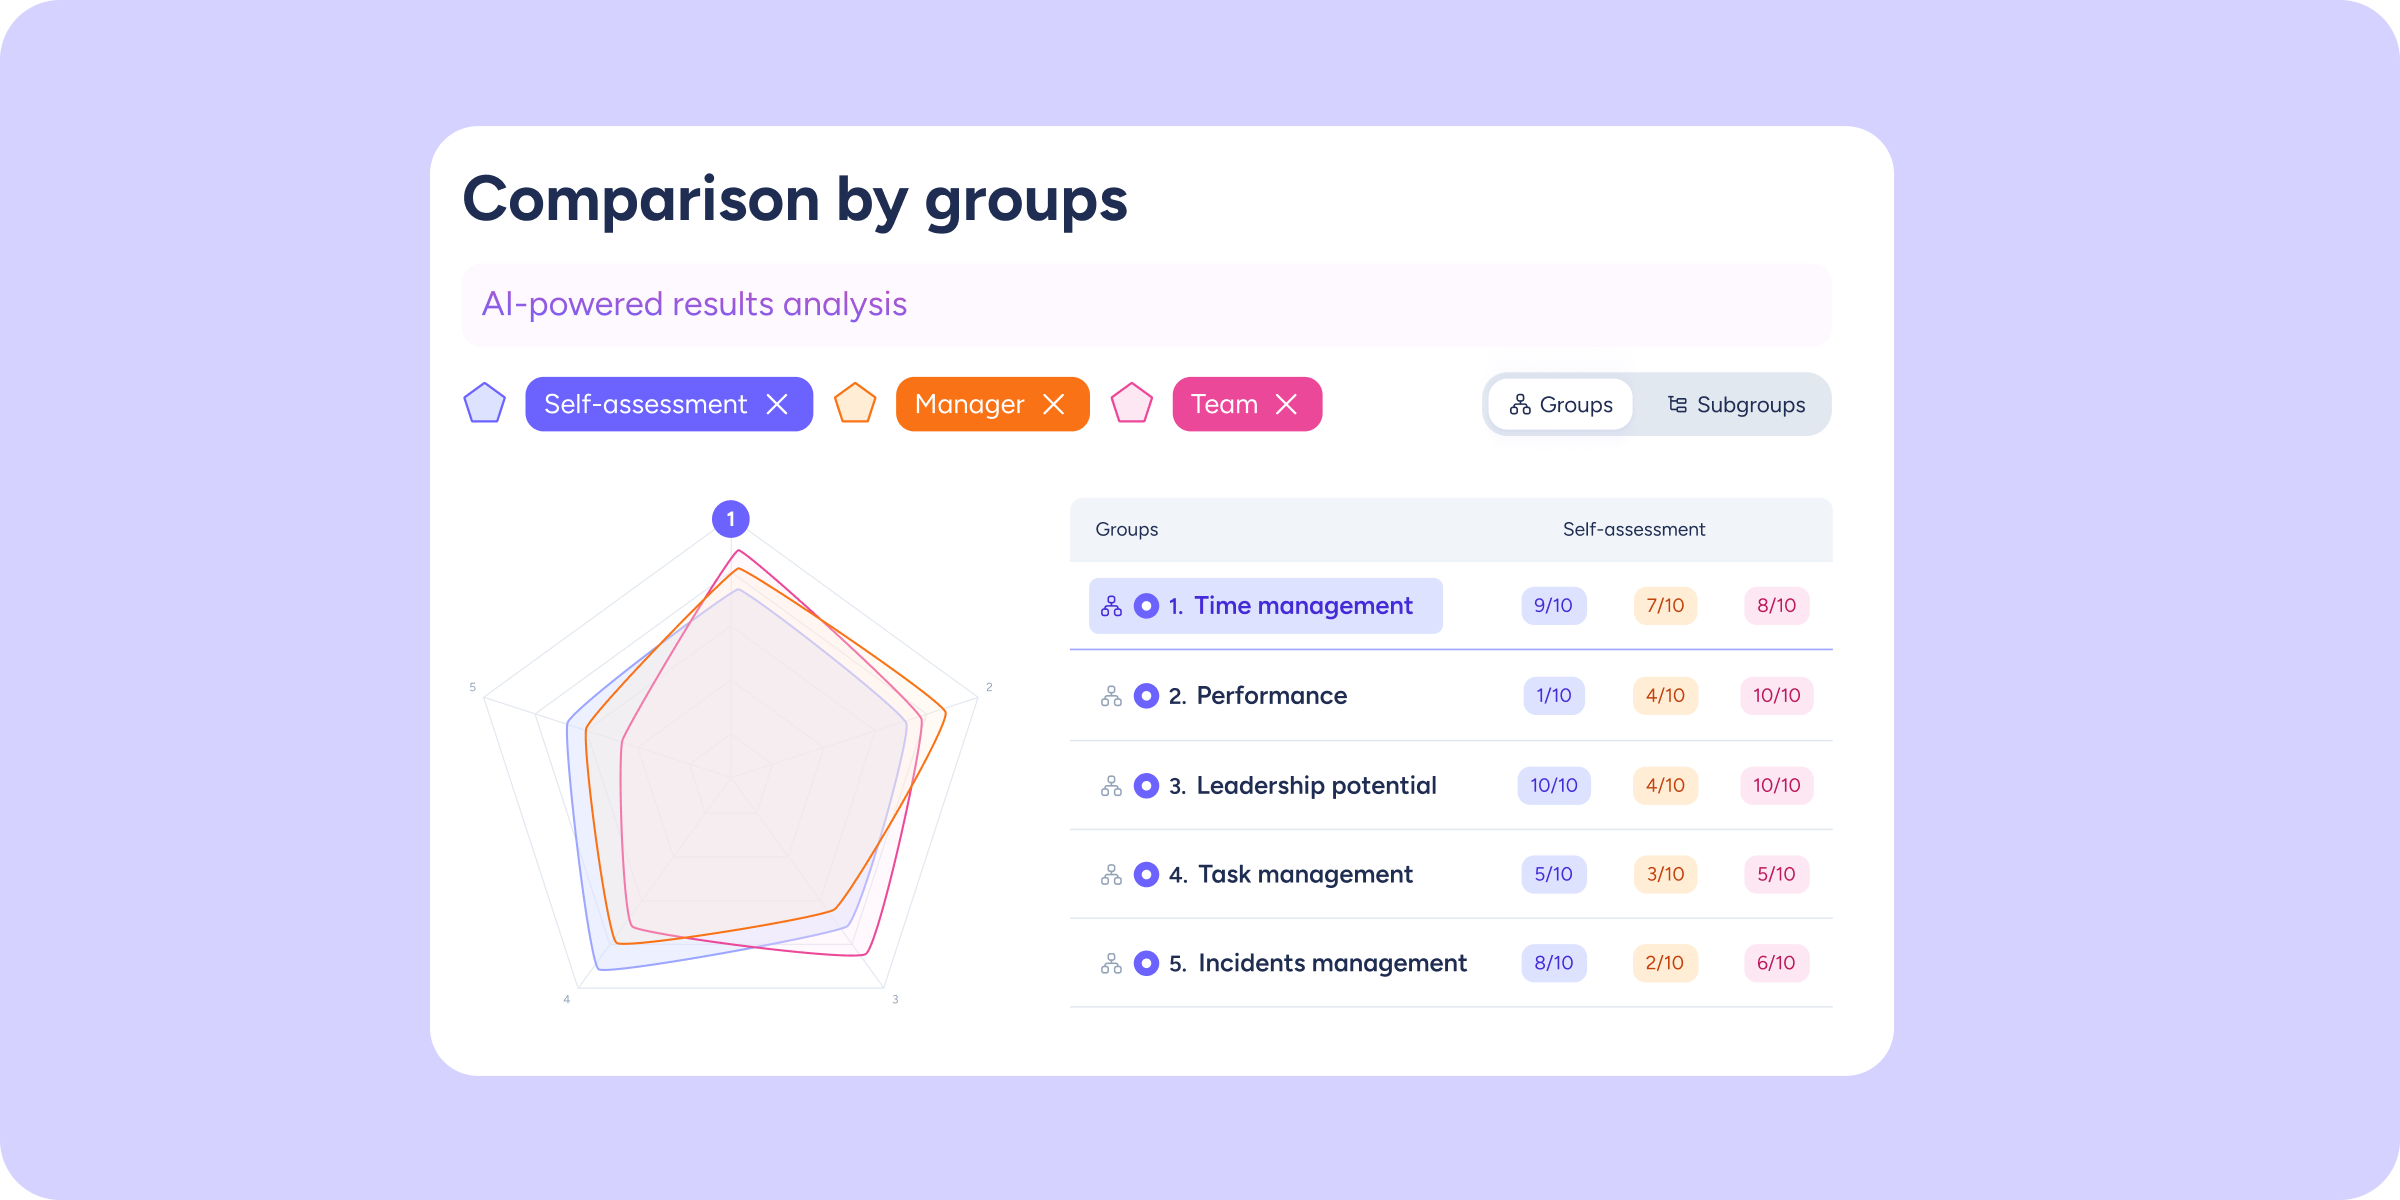Toggle radio dot beside Time management
This screenshot has width=2400, height=1200.
(1146, 606)
